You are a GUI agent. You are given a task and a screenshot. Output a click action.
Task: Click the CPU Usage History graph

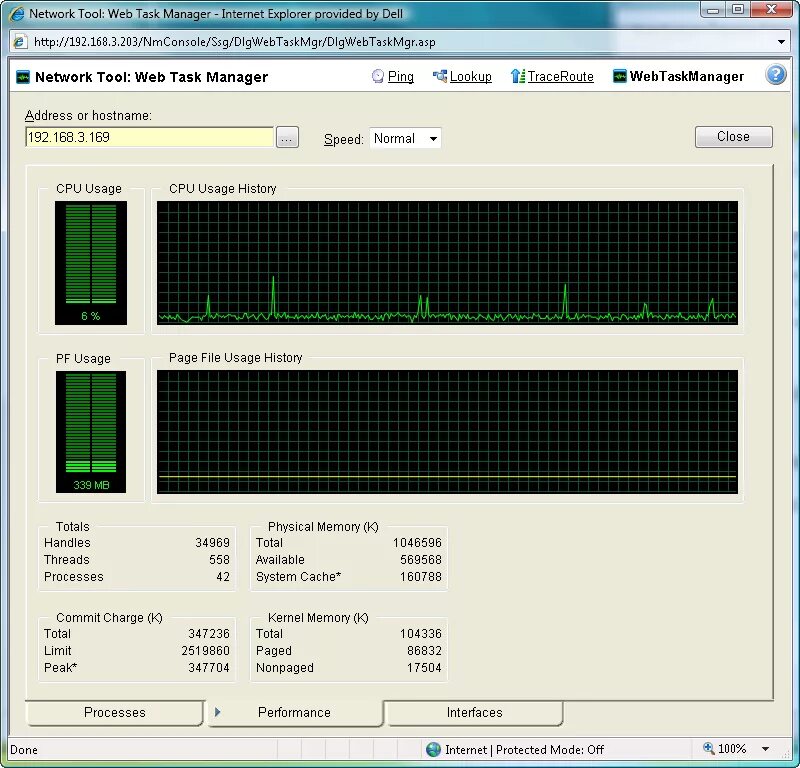pos(447,263)
